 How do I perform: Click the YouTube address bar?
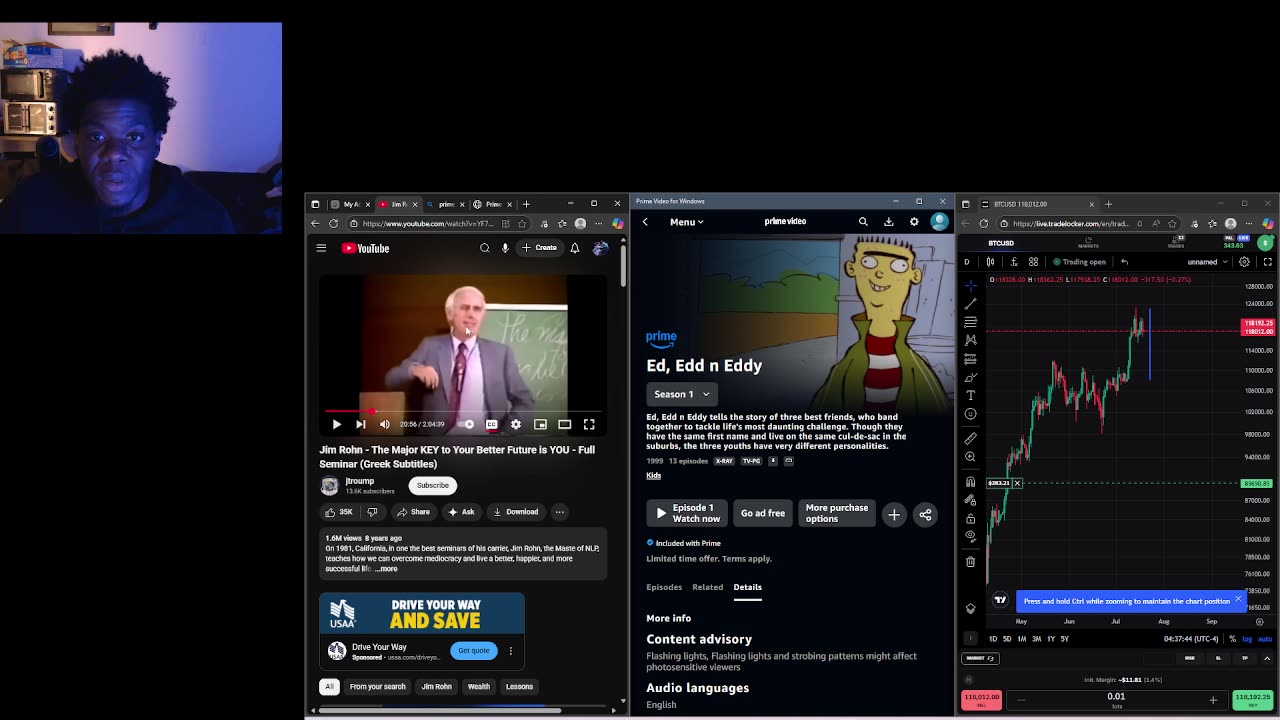pyautogui.click(x=428, y=224)
